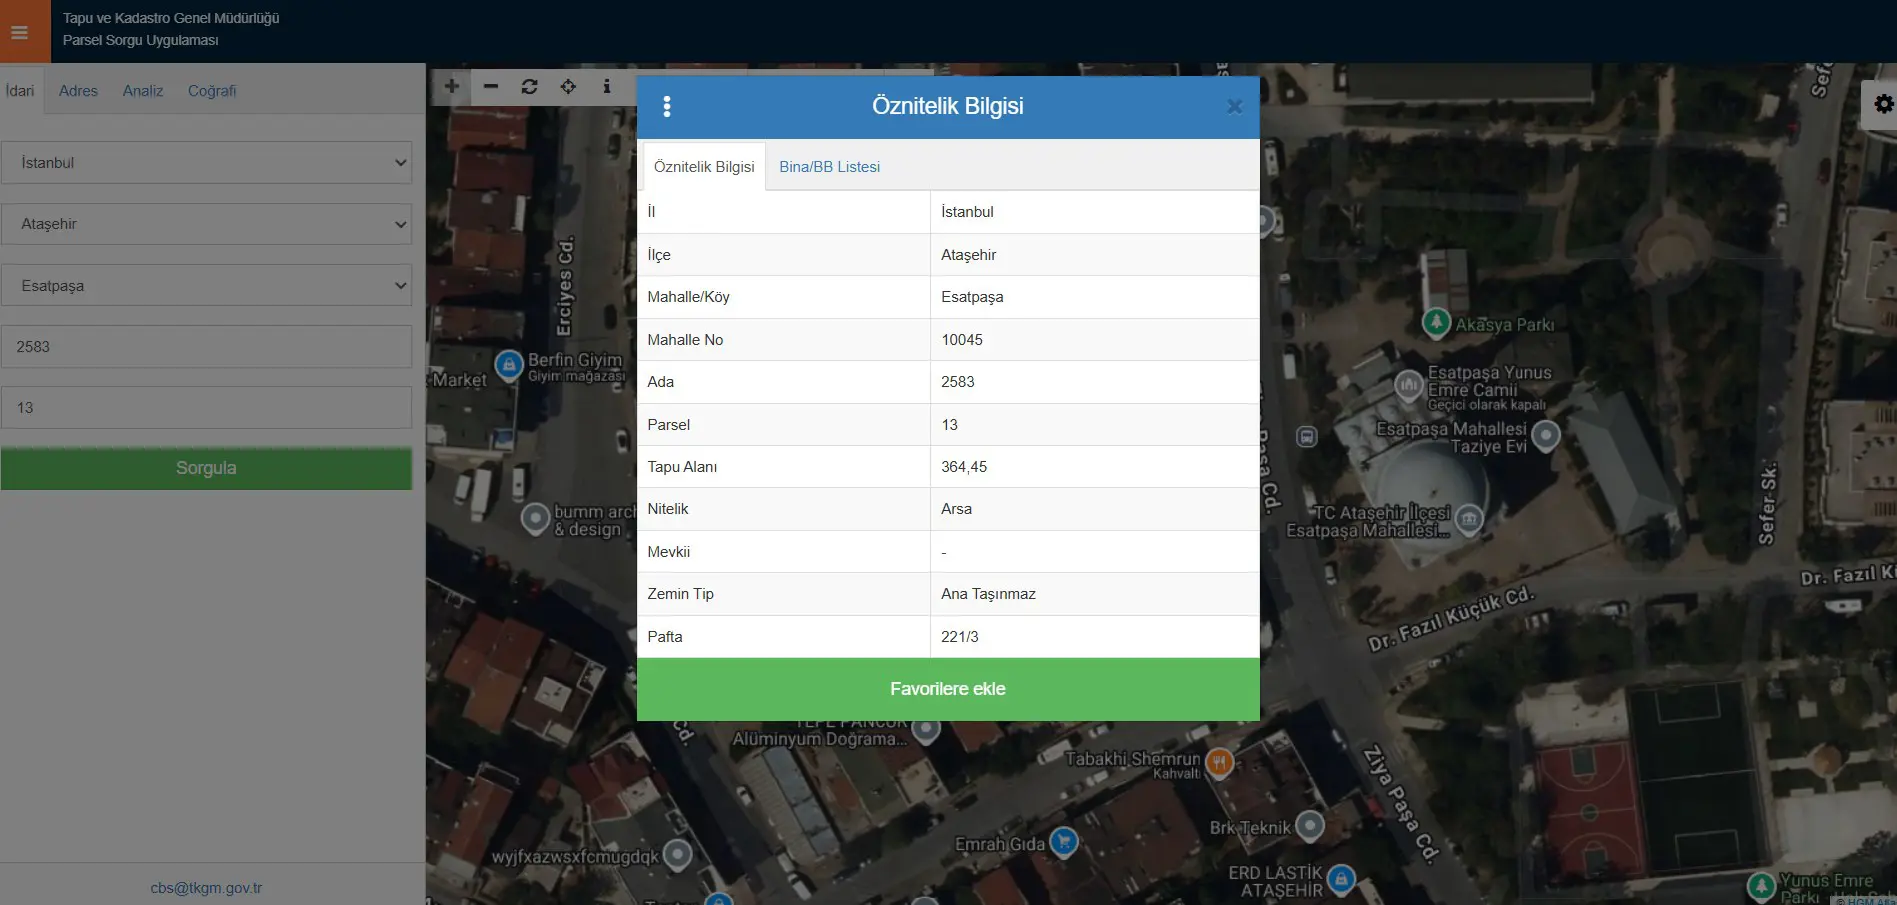Screen dimensions: 1897x905
Task: Click the bumm arch & design marker
Action: (536, 518)
